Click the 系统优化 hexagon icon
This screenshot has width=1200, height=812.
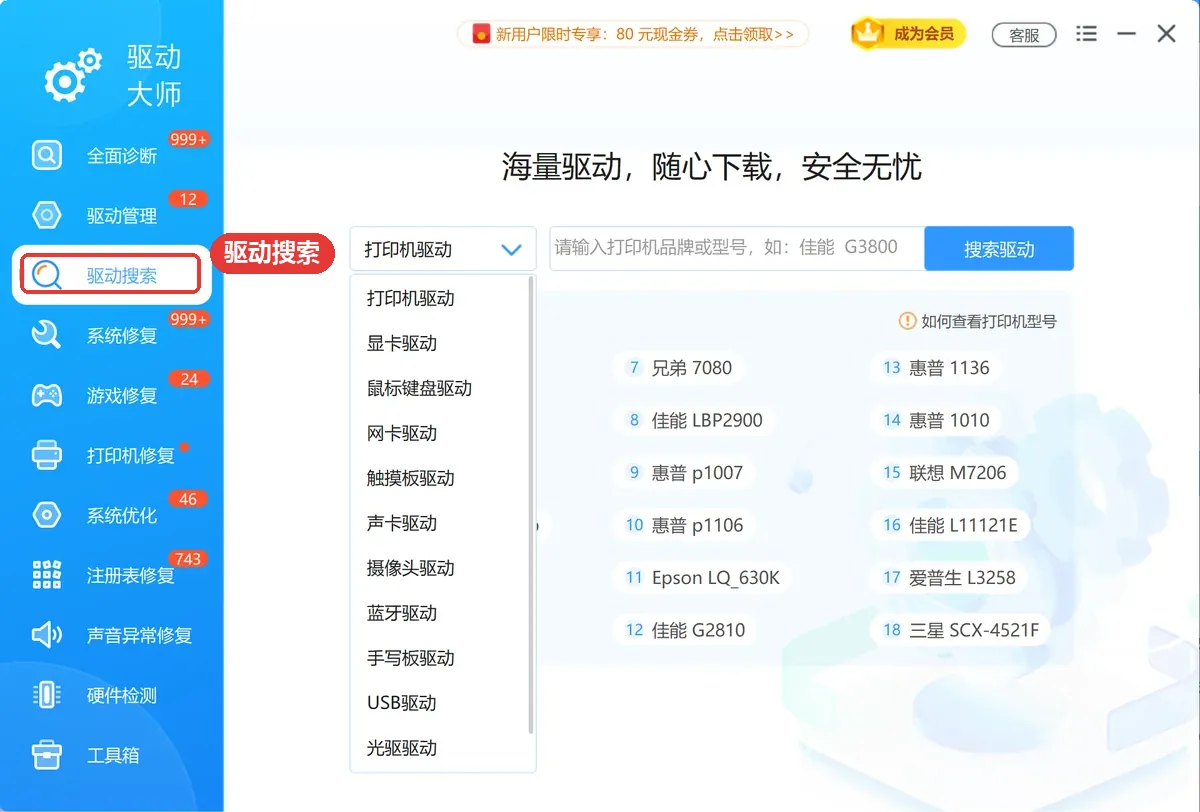pos(47,515)
